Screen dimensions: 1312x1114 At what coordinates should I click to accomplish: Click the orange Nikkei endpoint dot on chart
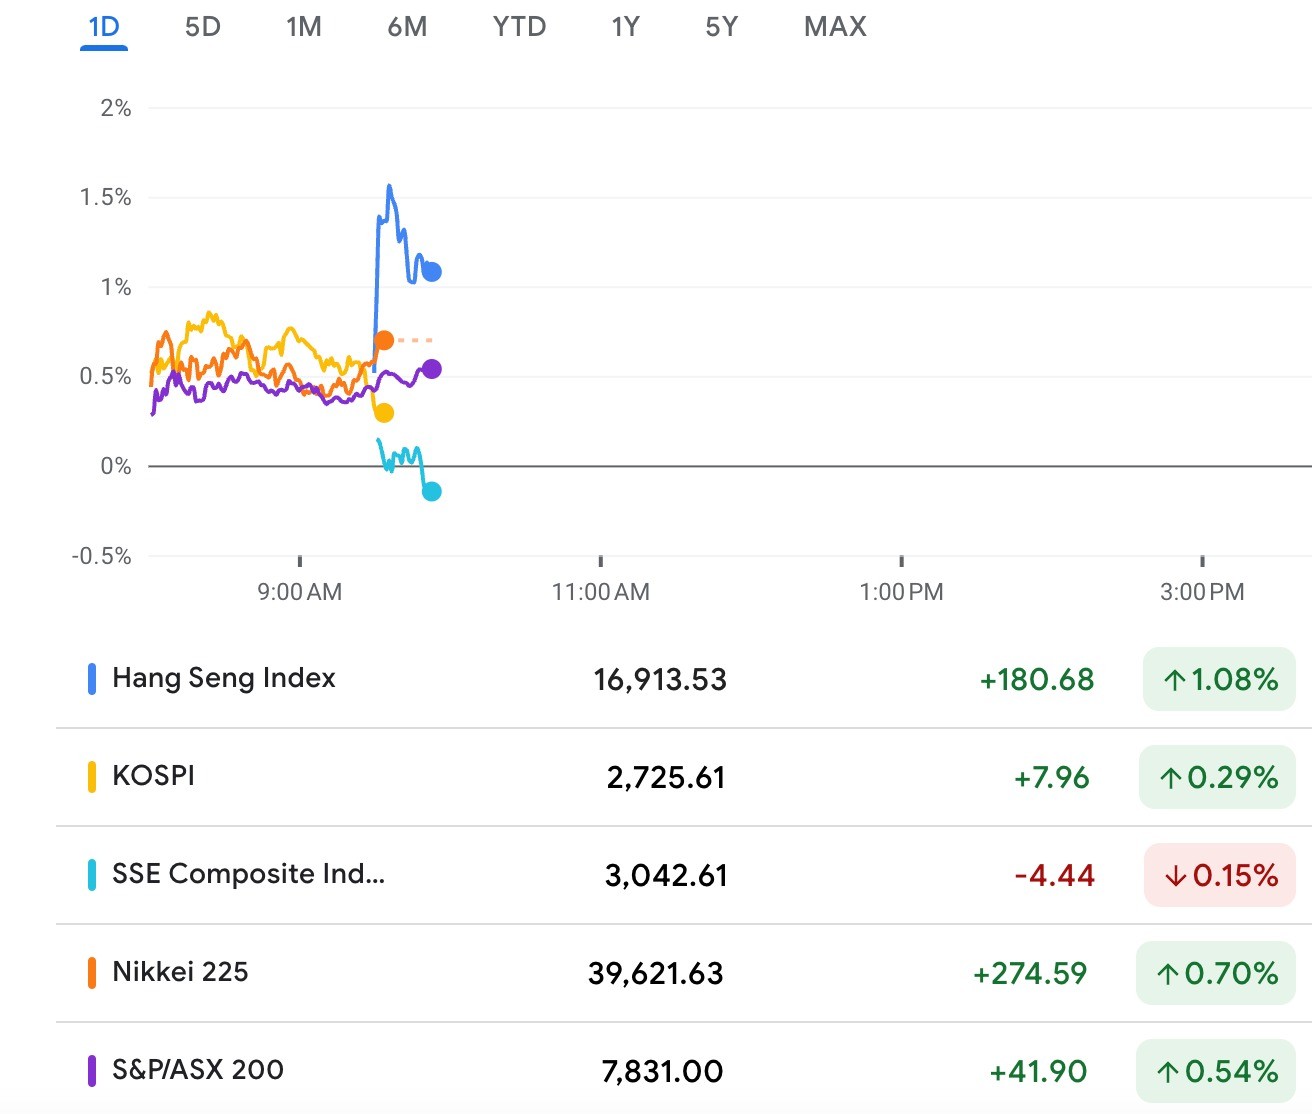tap(384, 340)
